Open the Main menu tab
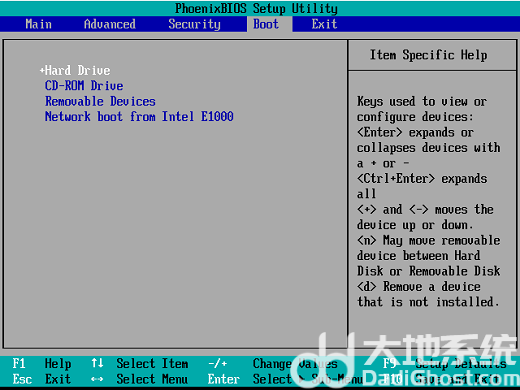The height and width of the screenshot is (390, 520). click(x=38, y=24)
